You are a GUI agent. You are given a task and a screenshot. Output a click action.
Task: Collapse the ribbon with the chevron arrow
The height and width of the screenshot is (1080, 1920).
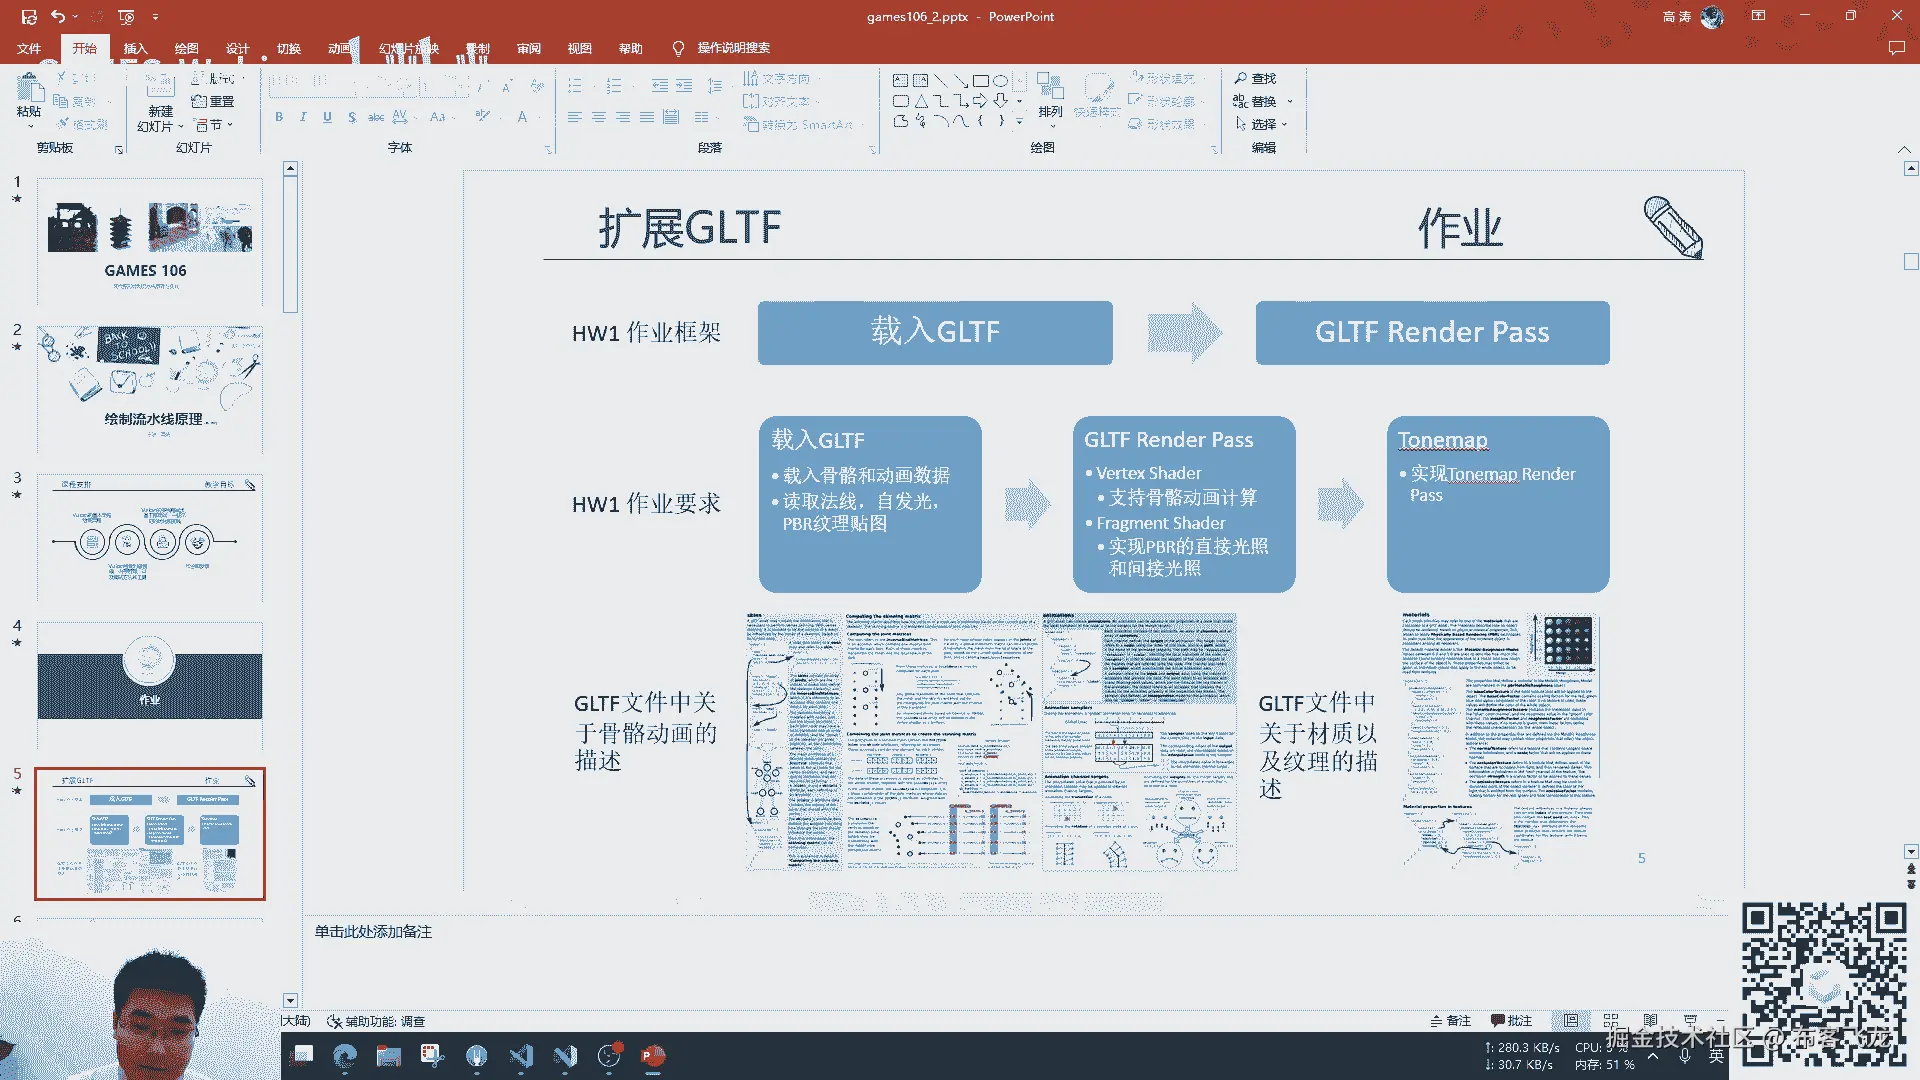tap(1904, 149)
